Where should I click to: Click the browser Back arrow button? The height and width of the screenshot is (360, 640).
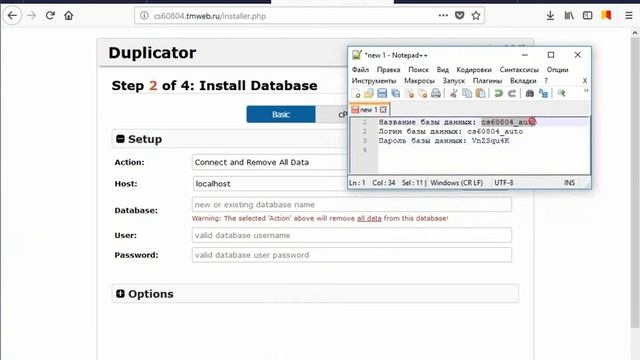12,16
